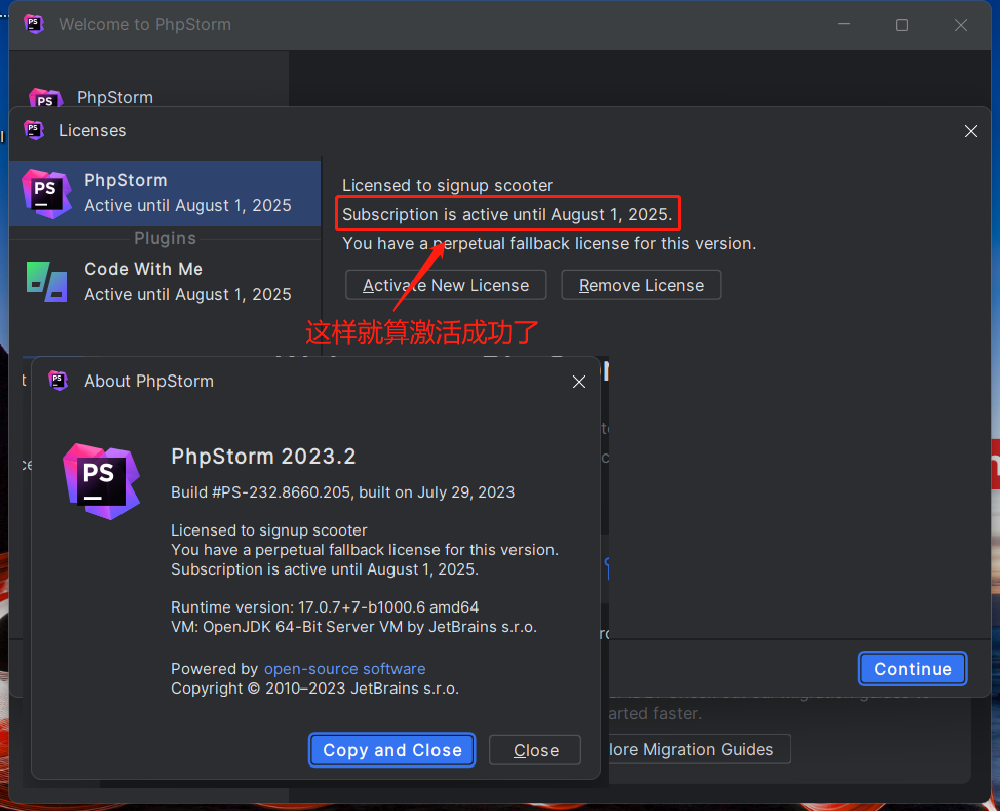Click perpetual fallback license text in Licenses dialog
The image size is (1000, 811).
(549, 244)
